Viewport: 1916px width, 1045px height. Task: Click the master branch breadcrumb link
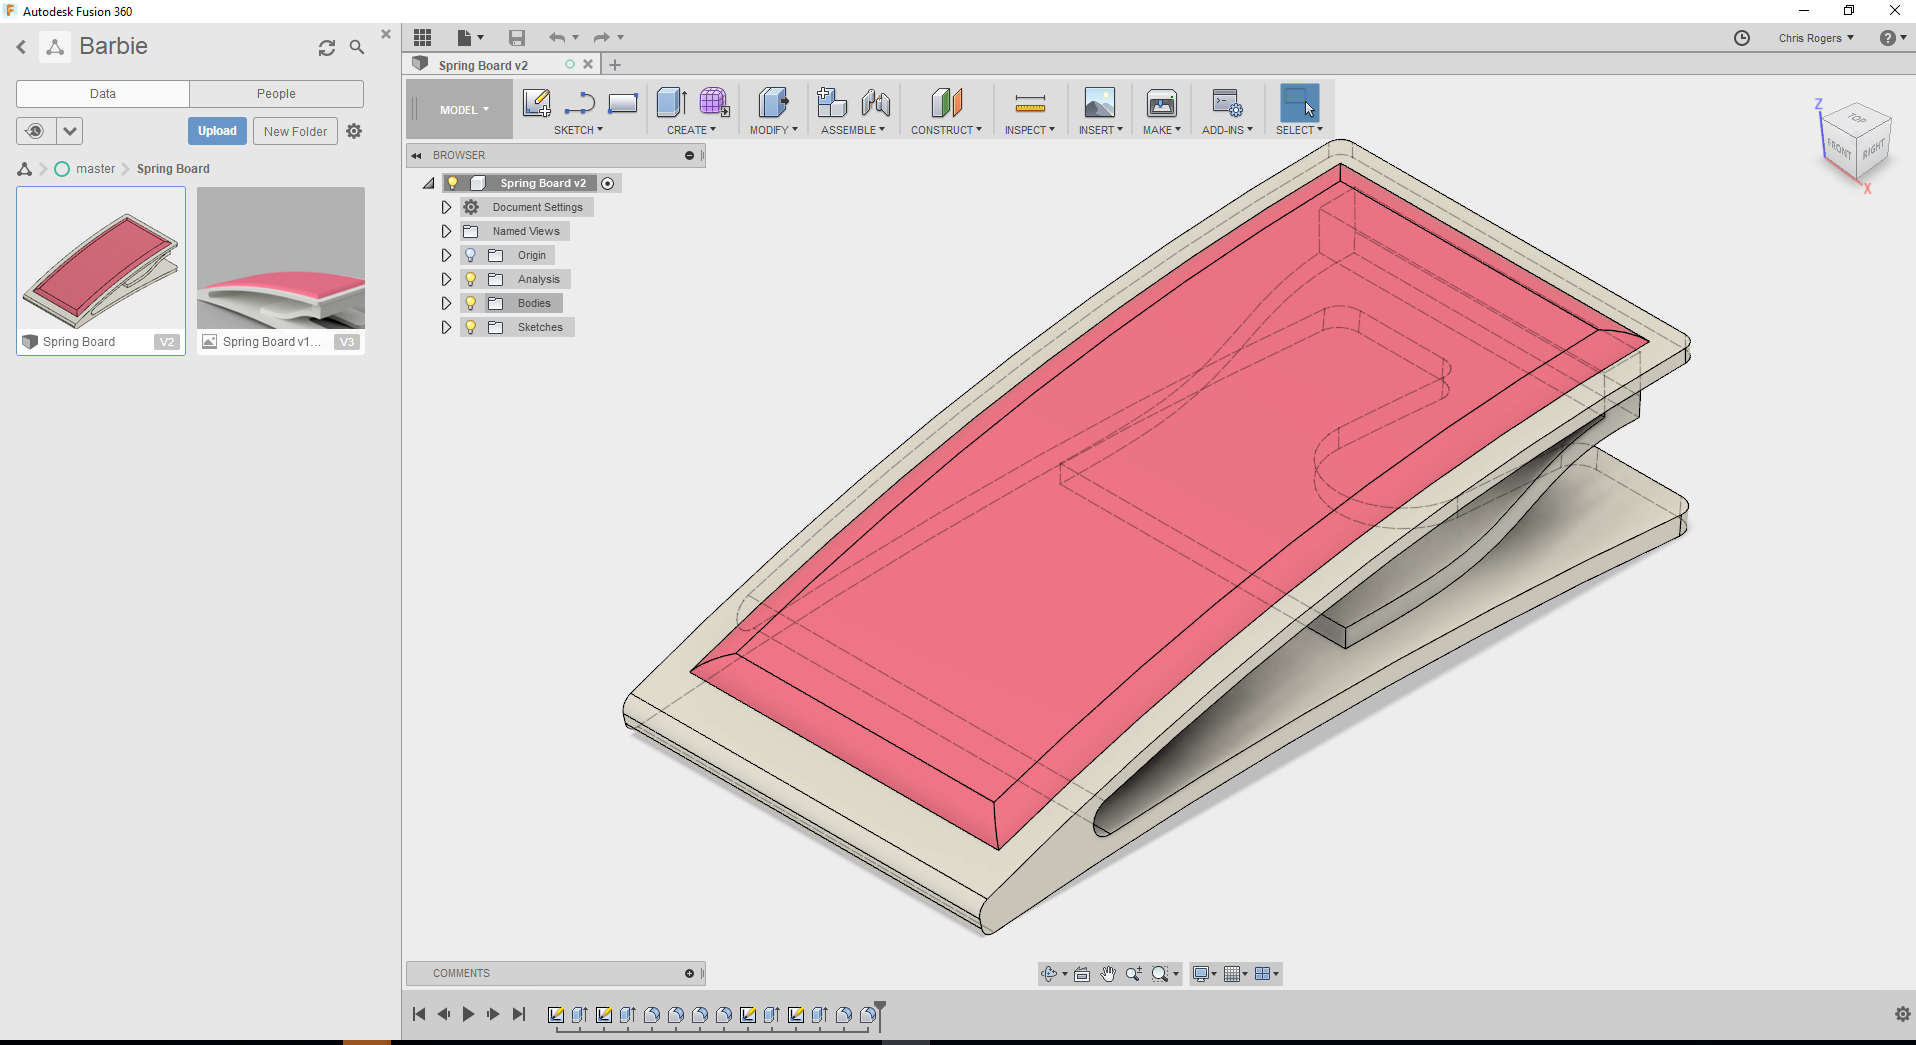(95, 169)
